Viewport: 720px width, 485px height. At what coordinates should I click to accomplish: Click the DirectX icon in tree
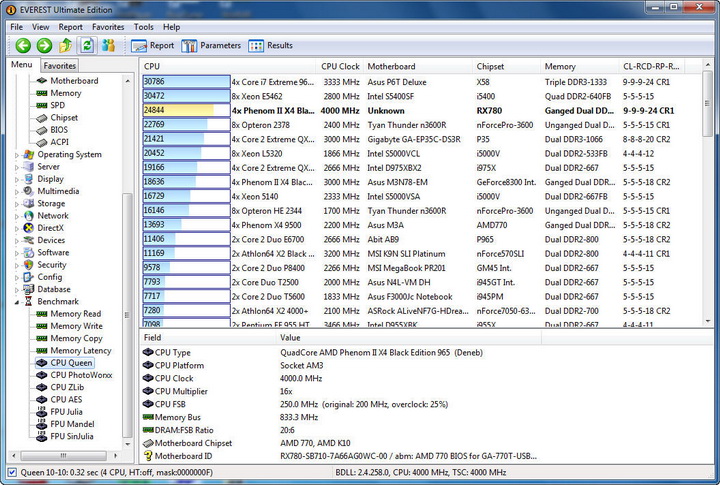28,228
